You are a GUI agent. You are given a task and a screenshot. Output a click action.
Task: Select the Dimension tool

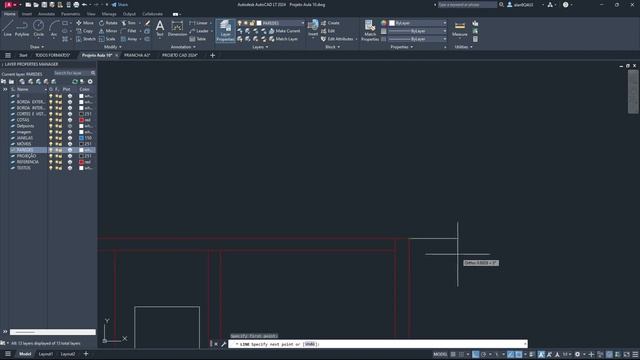tap(177, 29)
